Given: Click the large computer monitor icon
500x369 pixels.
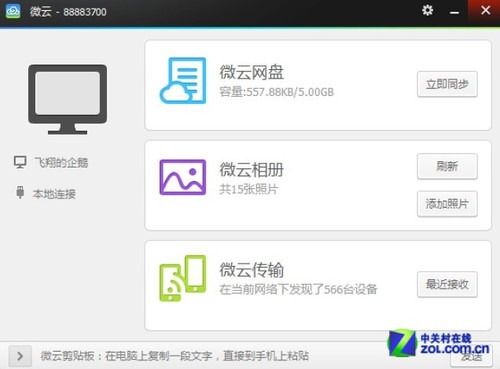Looking at the screenshot, I should [x=68, y=99].
